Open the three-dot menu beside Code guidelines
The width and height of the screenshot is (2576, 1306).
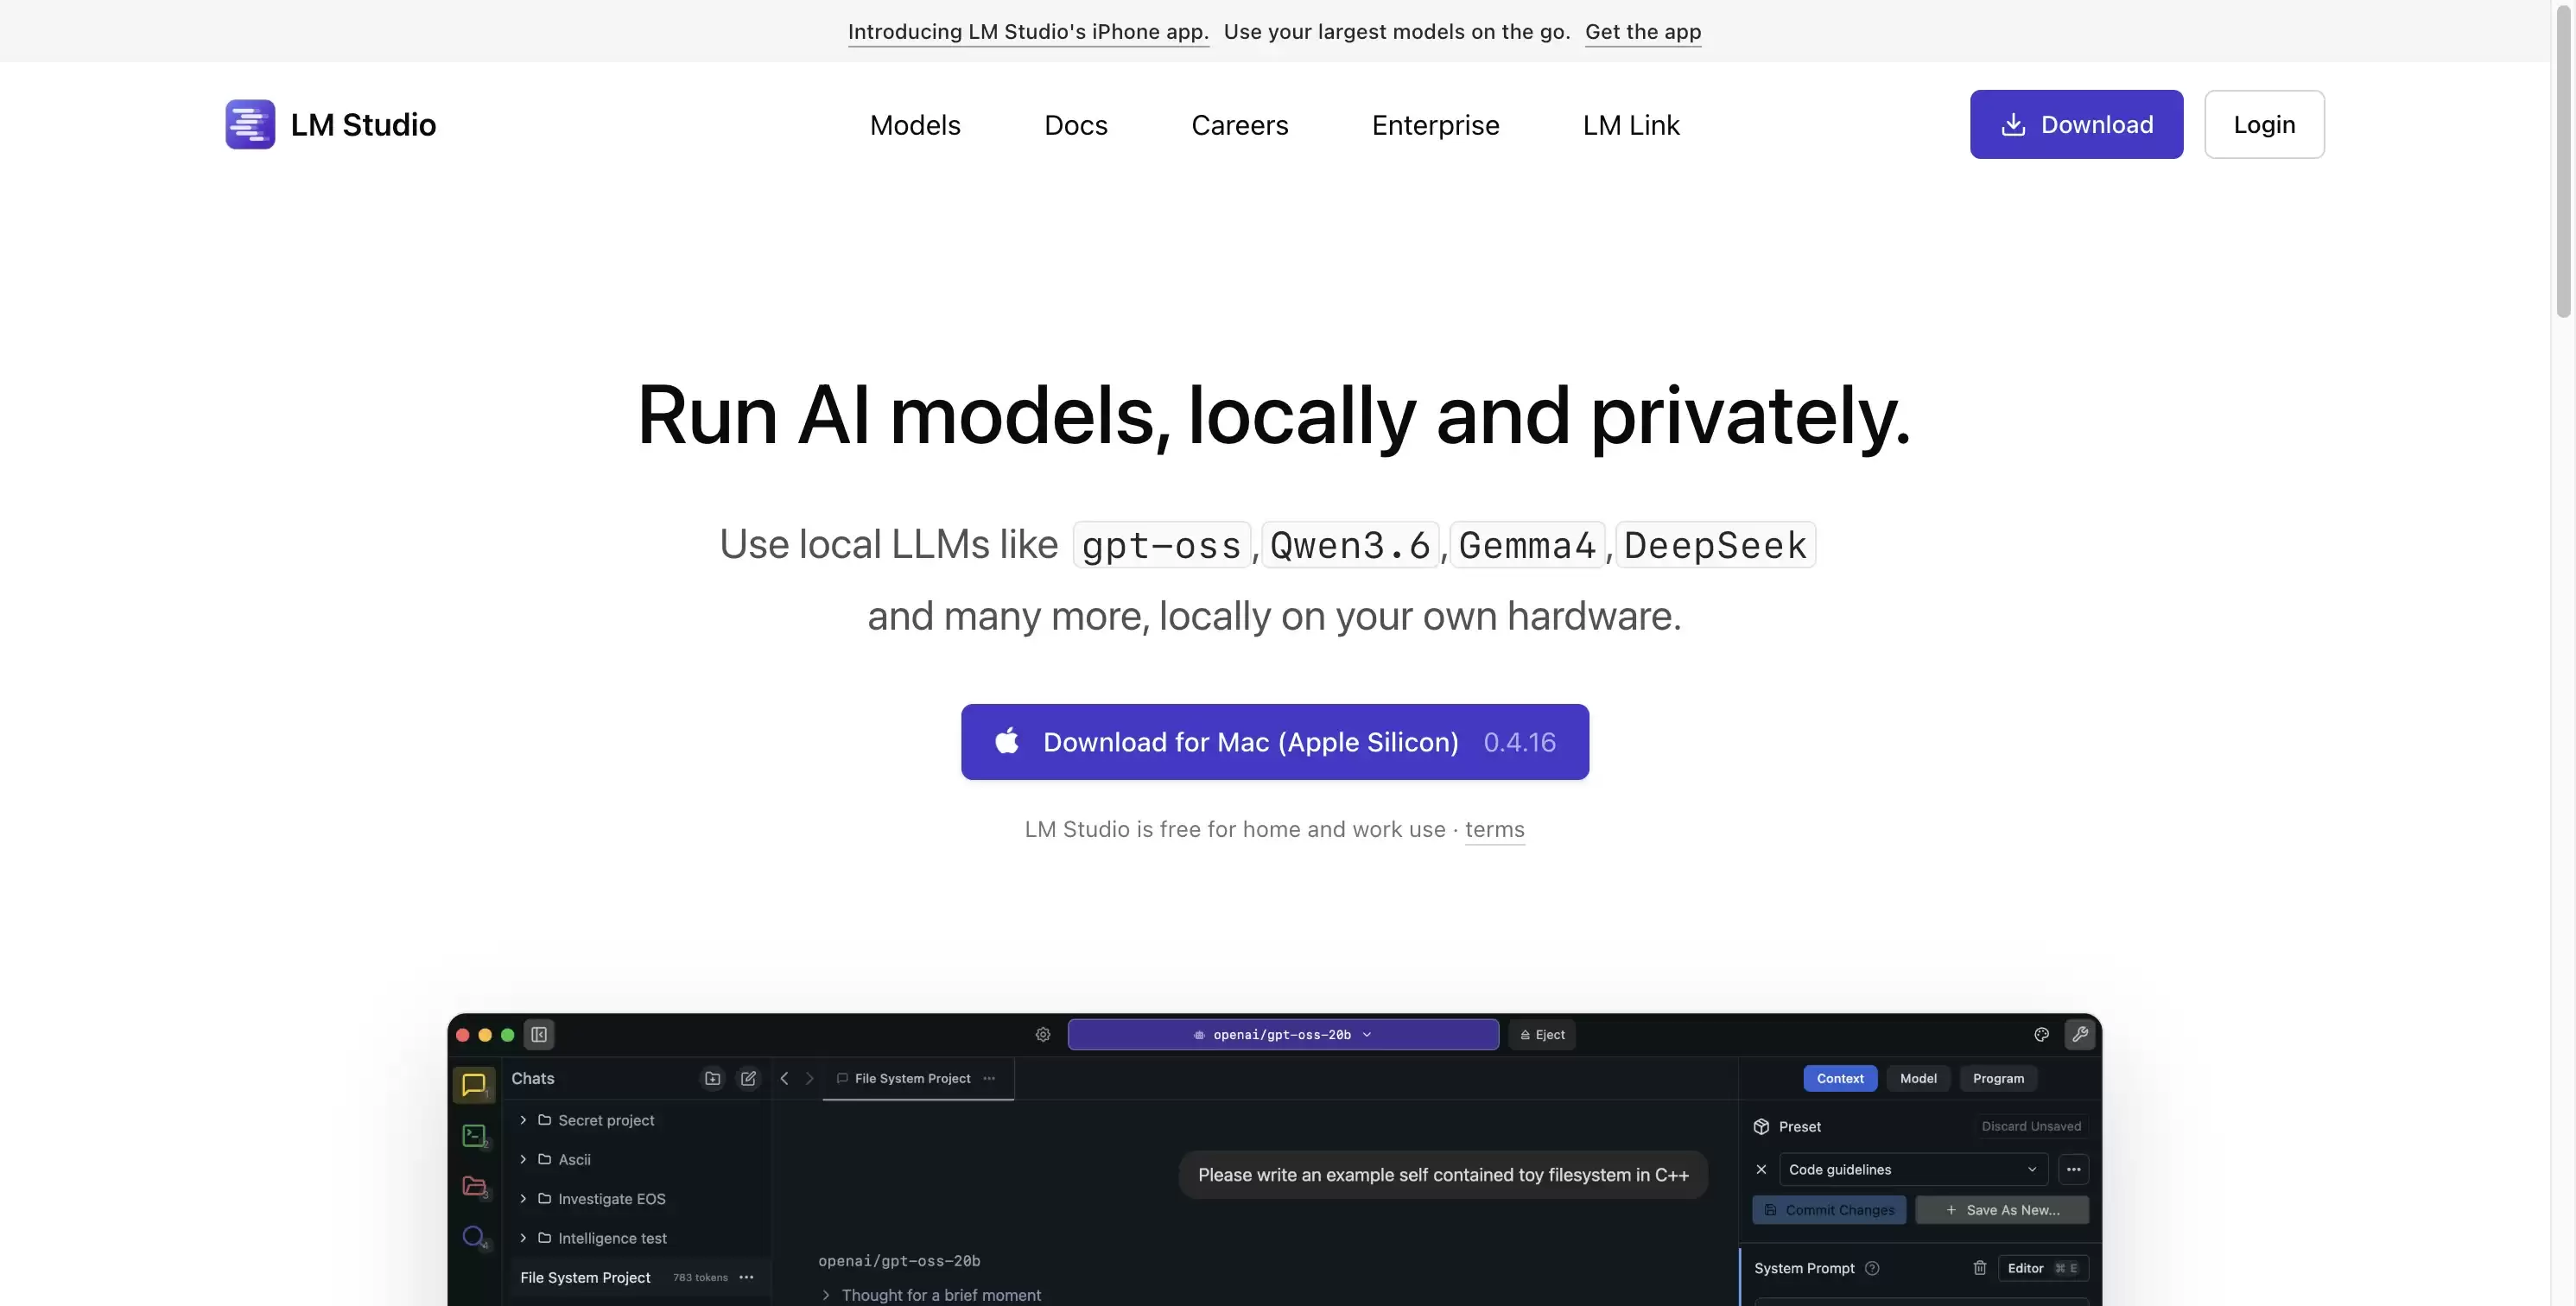2074,1169
